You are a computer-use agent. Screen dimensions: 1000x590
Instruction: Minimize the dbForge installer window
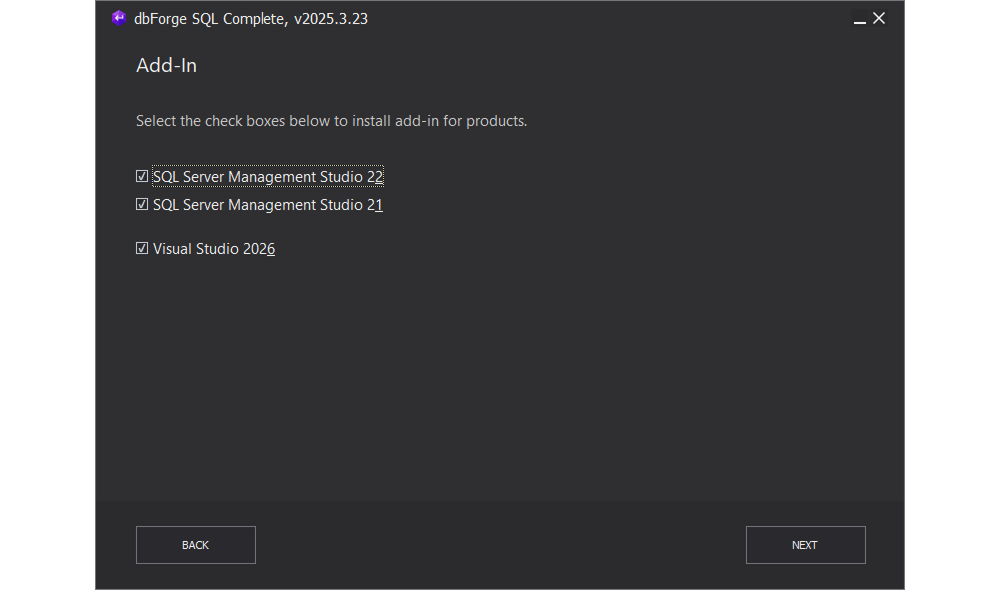point(860,19)
